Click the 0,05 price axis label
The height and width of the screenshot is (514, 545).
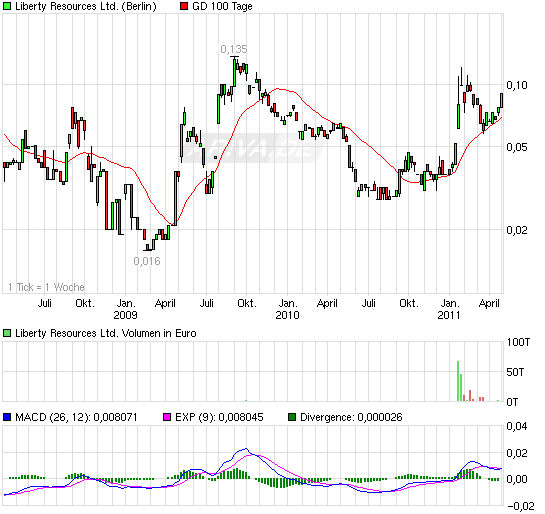pos(516,147)
